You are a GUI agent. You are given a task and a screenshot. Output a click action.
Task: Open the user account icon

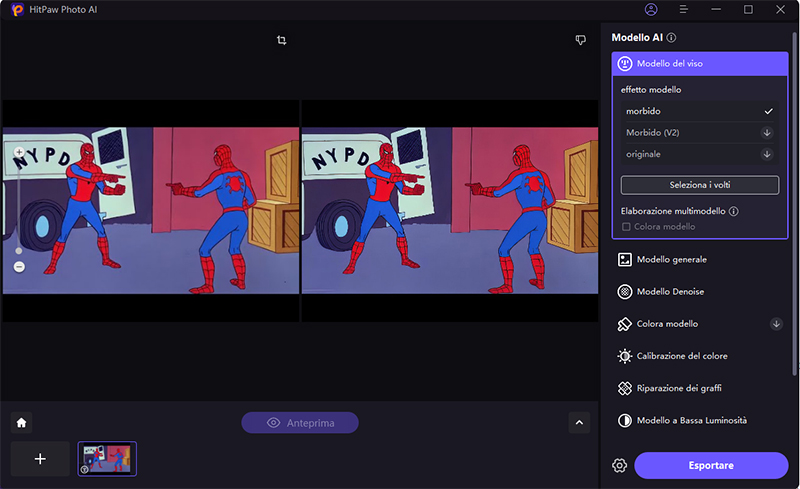tap(651, 9)
